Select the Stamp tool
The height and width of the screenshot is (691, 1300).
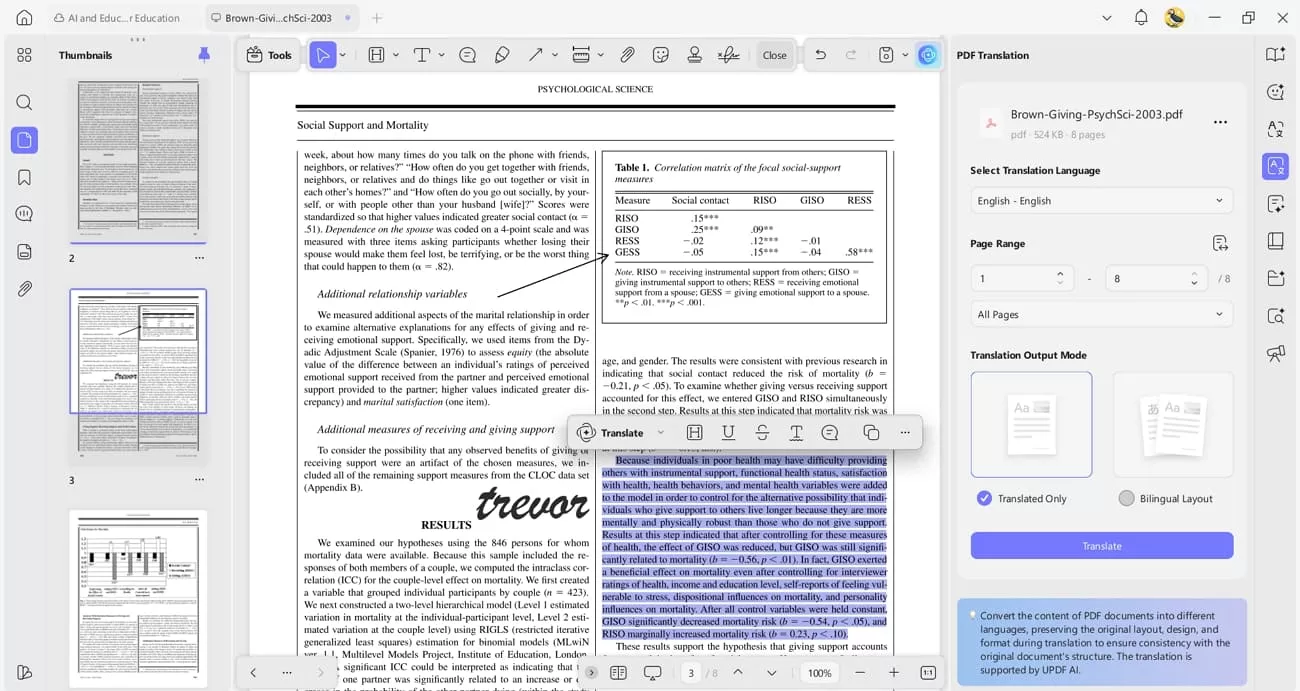(693, 55)
